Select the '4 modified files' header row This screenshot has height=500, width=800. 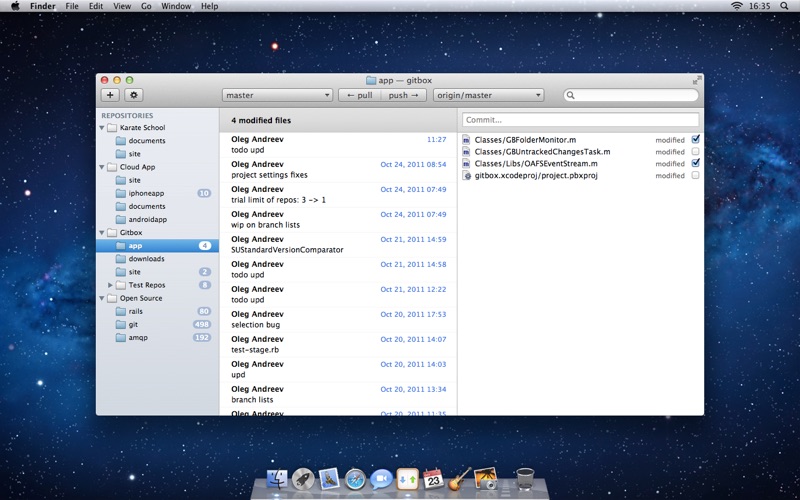point(338,120)
